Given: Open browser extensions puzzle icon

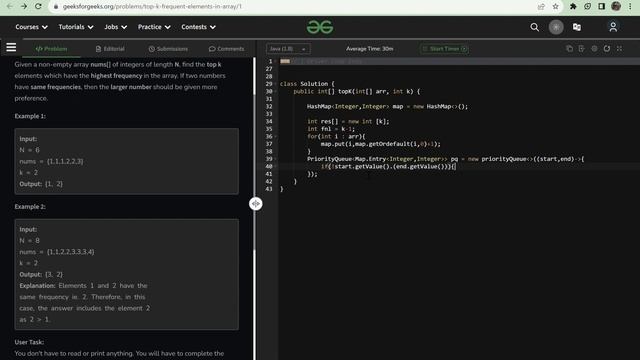Looking at the screenshot, I should pos(573,7).
